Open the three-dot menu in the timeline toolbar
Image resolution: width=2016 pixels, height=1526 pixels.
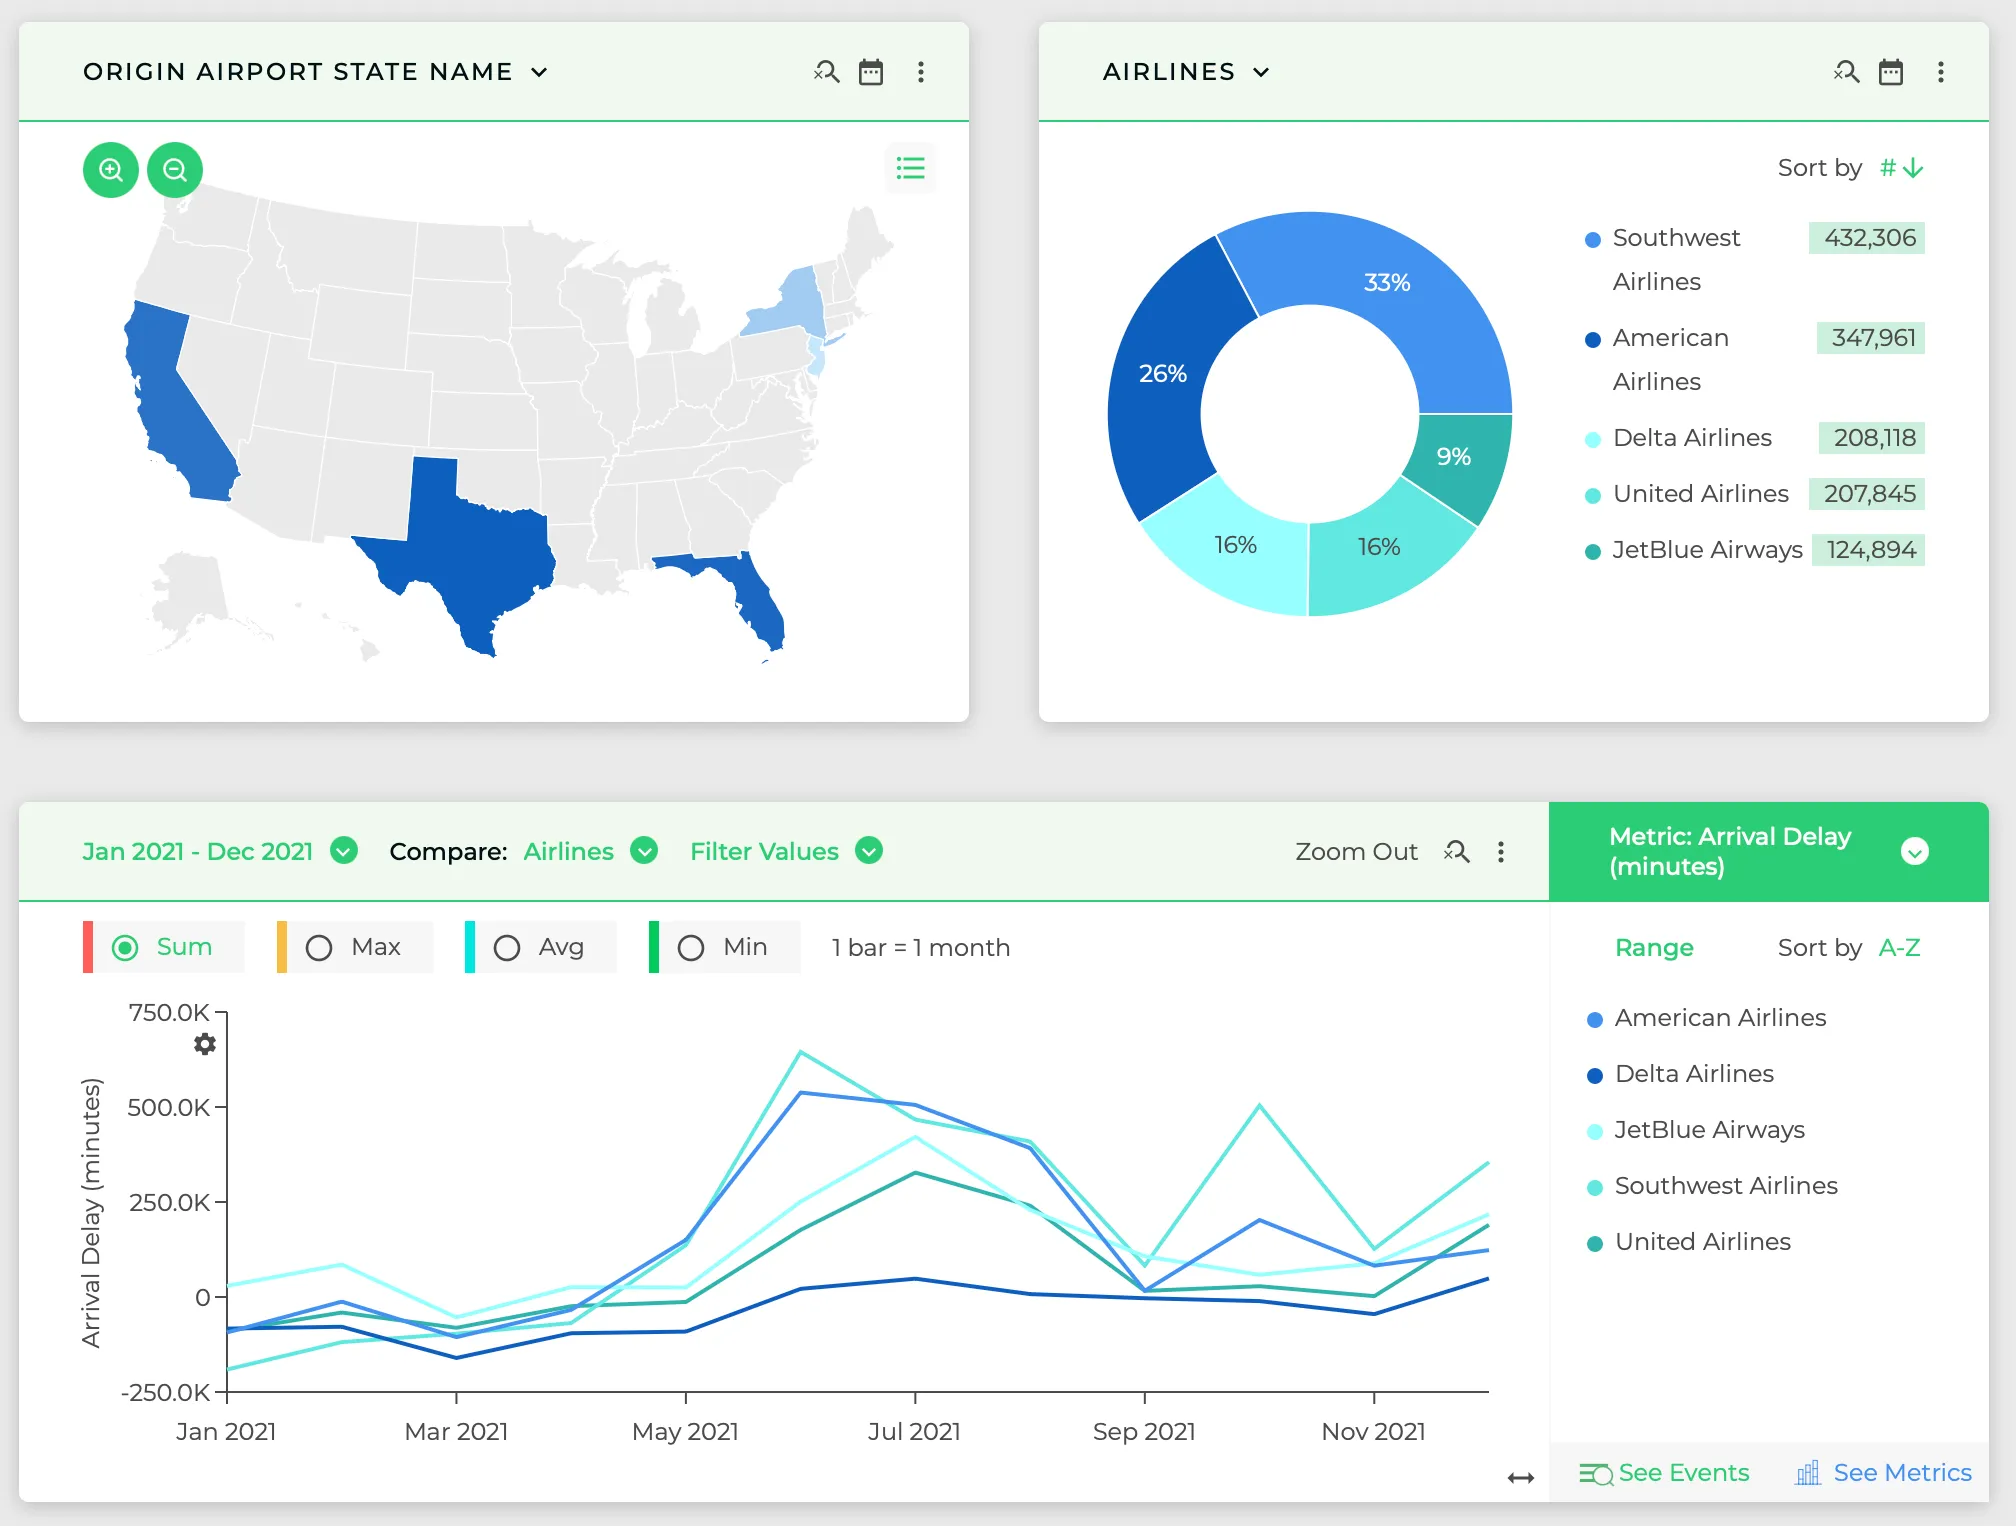[x=1501, y=851]
